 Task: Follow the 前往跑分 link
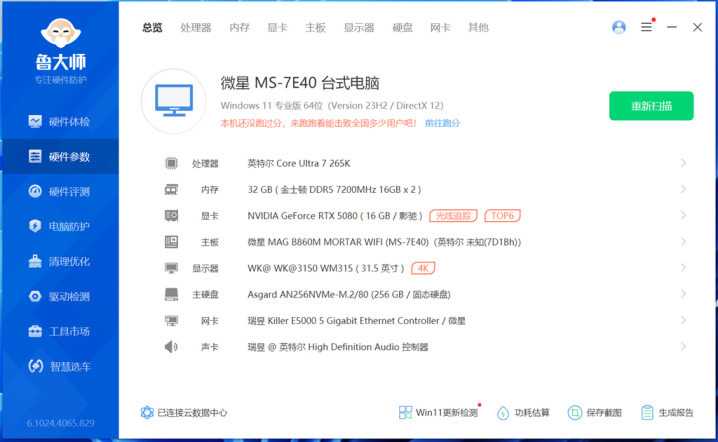click(x=442, y=123)
